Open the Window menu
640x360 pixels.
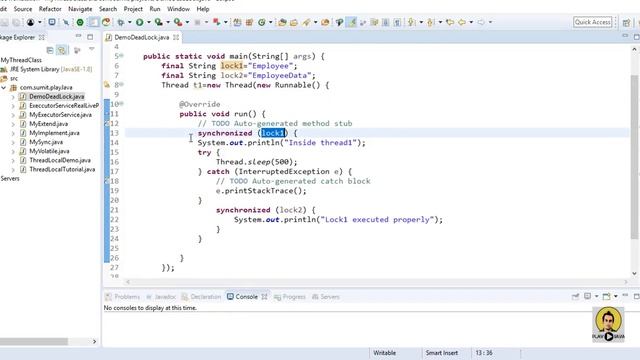(x=178, y=9)
